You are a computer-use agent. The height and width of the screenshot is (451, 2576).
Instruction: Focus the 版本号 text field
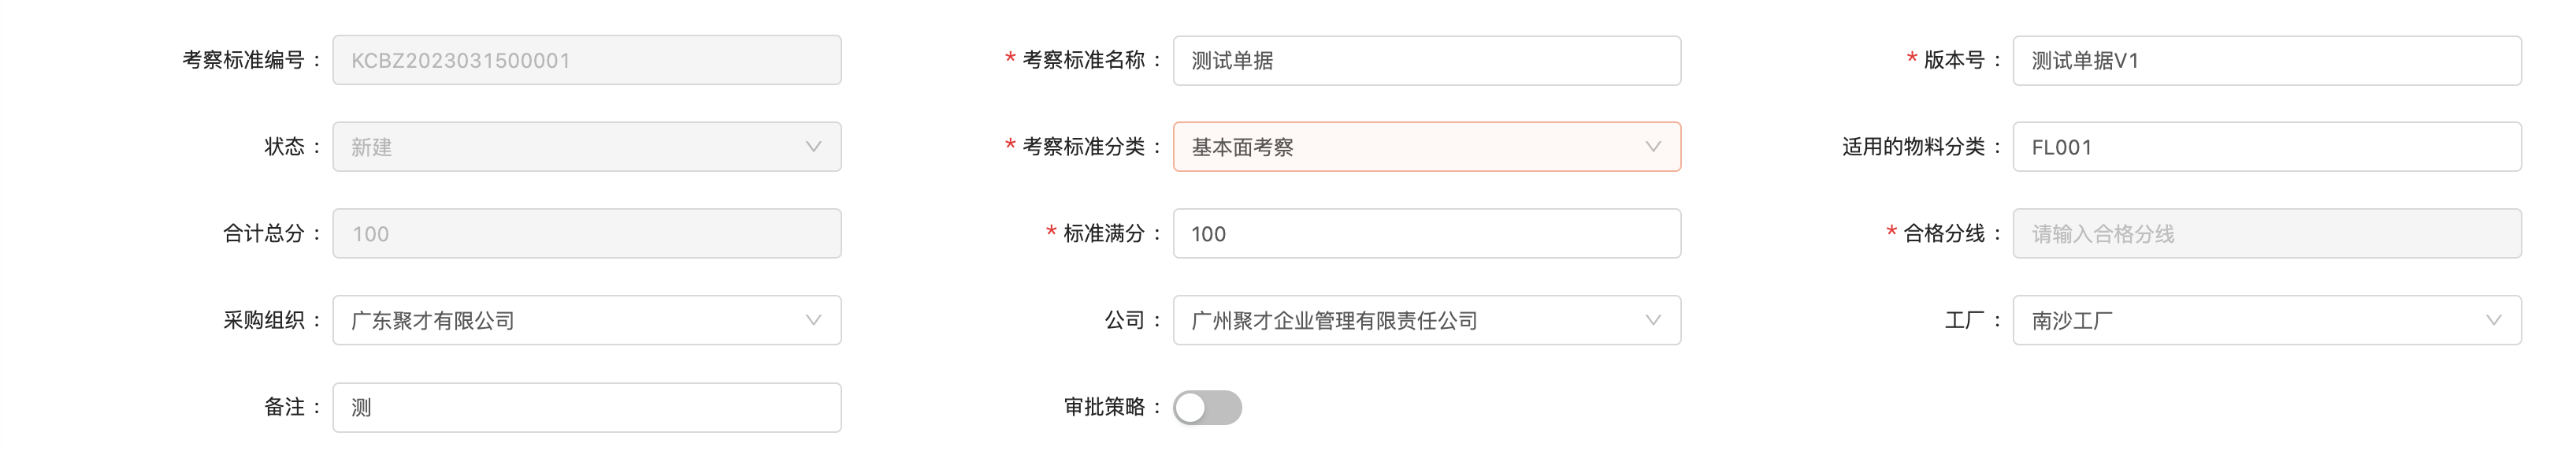(x=2266, y=61)
